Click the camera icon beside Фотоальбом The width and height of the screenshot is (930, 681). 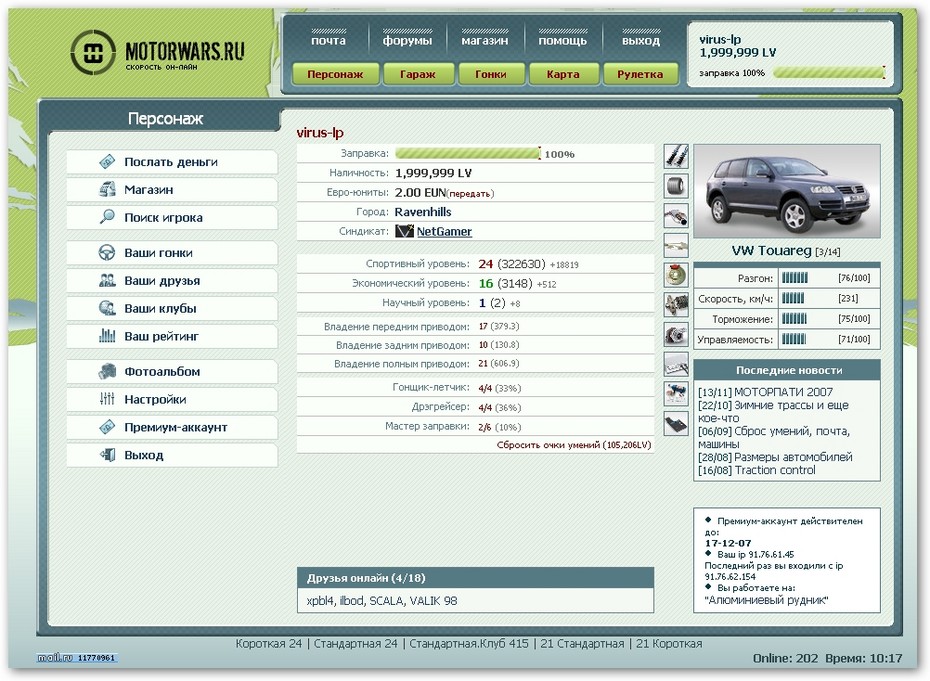click(x=107, y=371)
